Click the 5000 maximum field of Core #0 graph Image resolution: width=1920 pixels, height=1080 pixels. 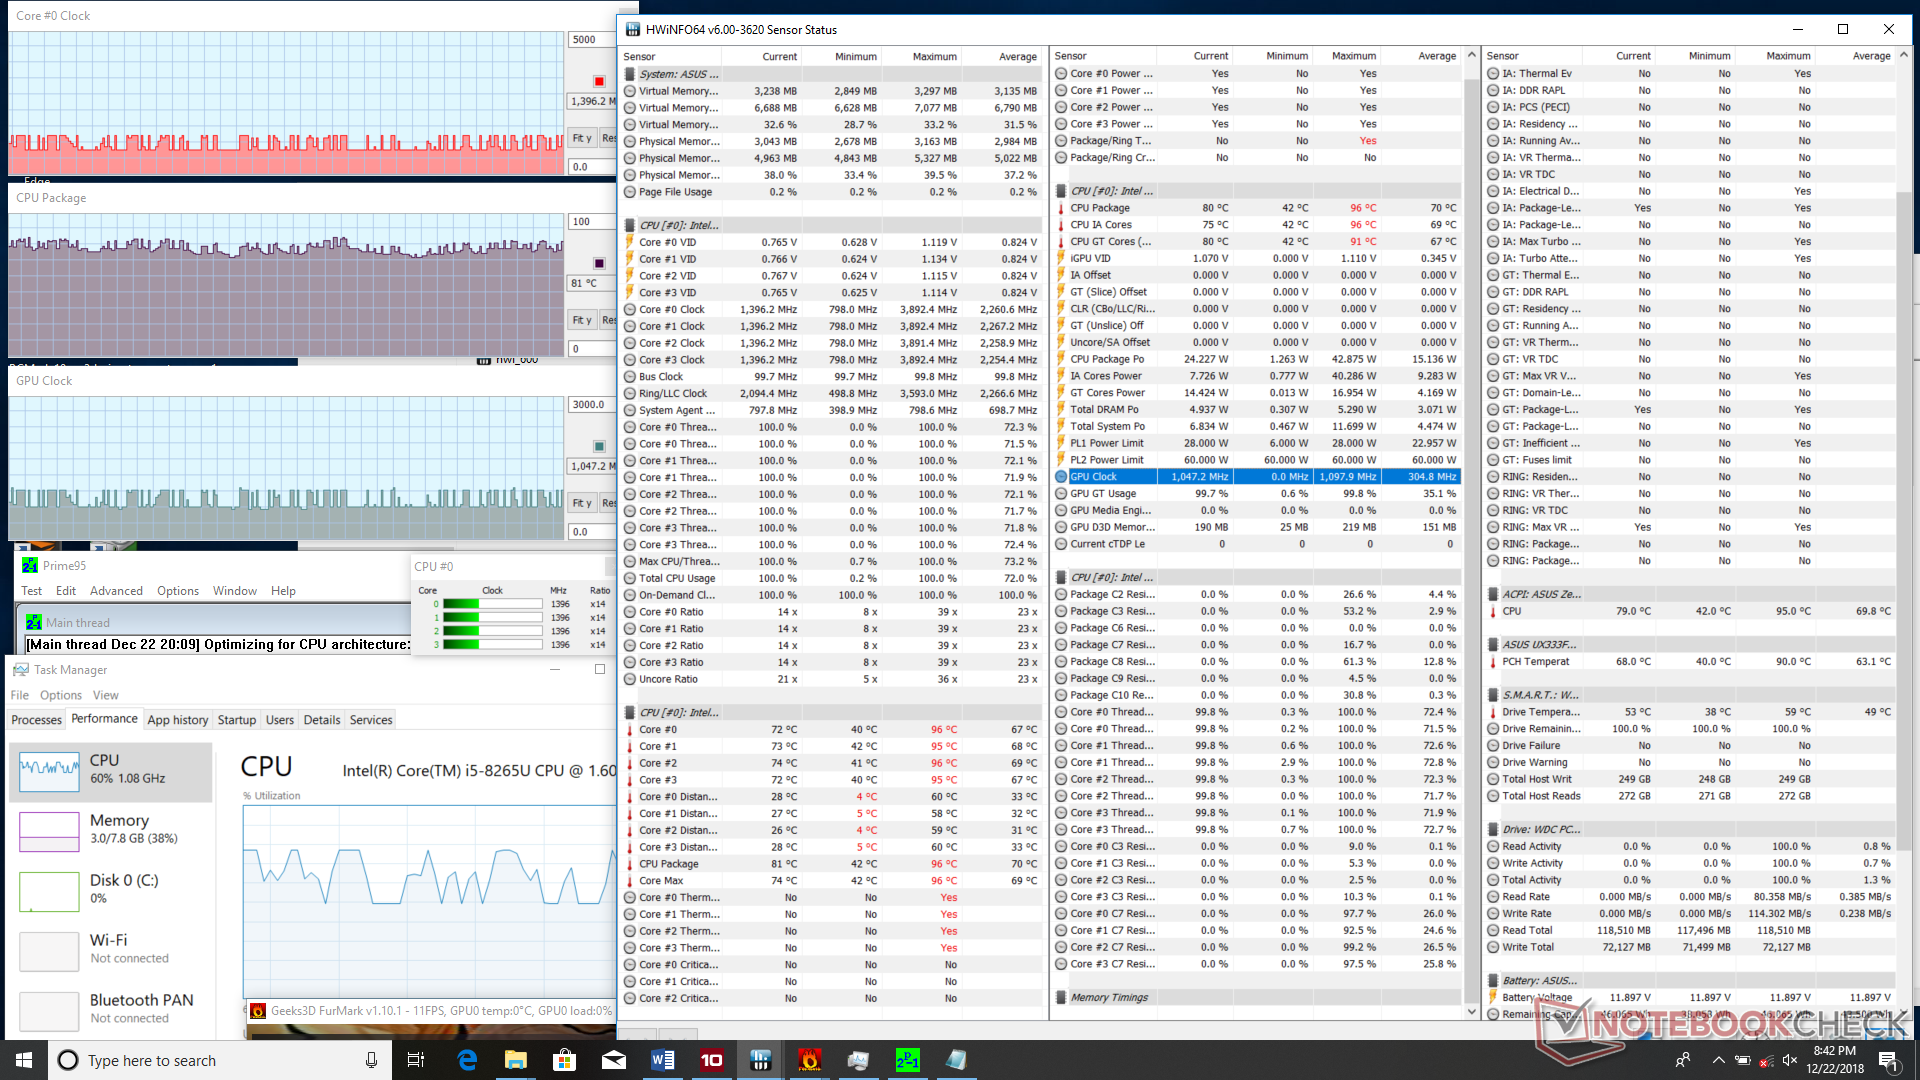pos(590,40)
